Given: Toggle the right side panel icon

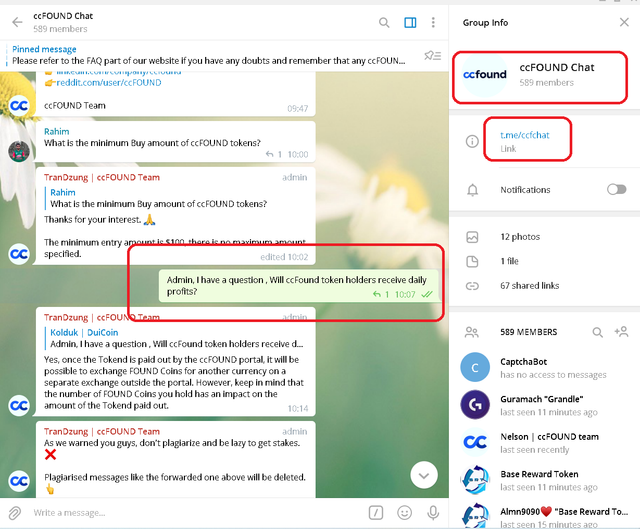Looking at the screenshot, I should click(410, 22).
